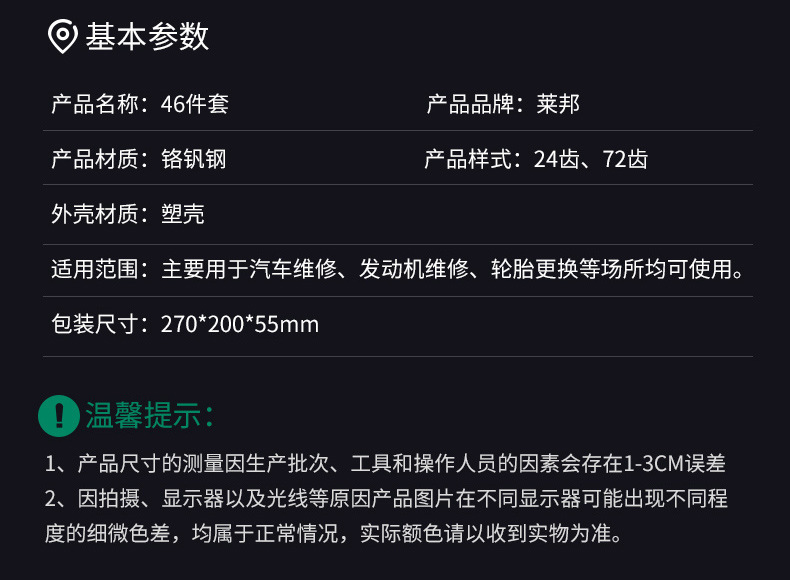790x580 pixels.
Task: Select the brand name 莱邦
Action: [x=558, y=103]
